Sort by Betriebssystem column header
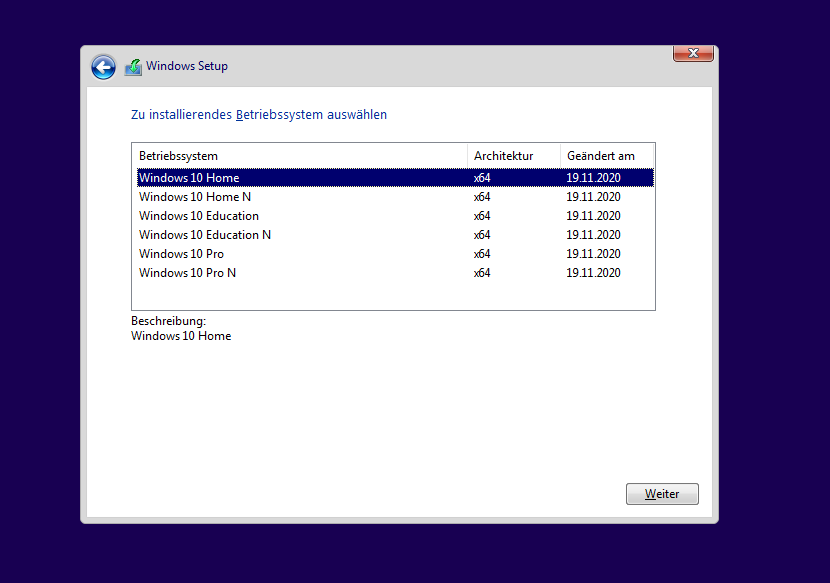Screen dimensions: 830x583 coord(300,156)
